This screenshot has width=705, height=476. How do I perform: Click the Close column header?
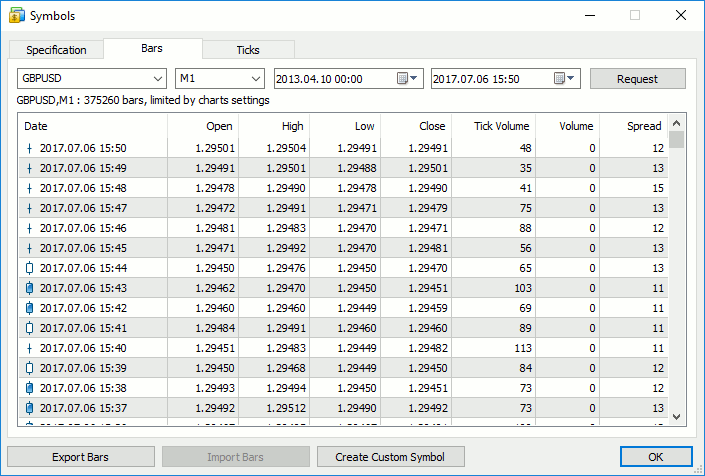pos(416,126)
